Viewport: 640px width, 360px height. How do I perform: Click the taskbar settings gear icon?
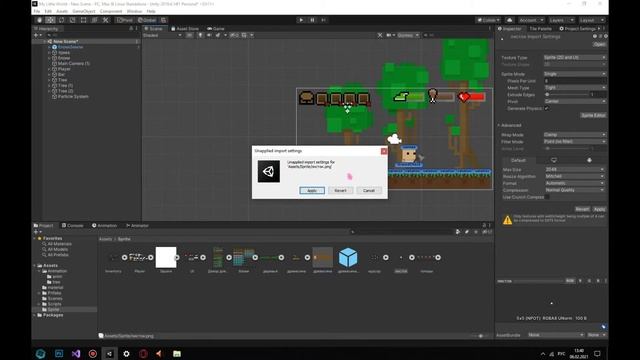(126, 353)
